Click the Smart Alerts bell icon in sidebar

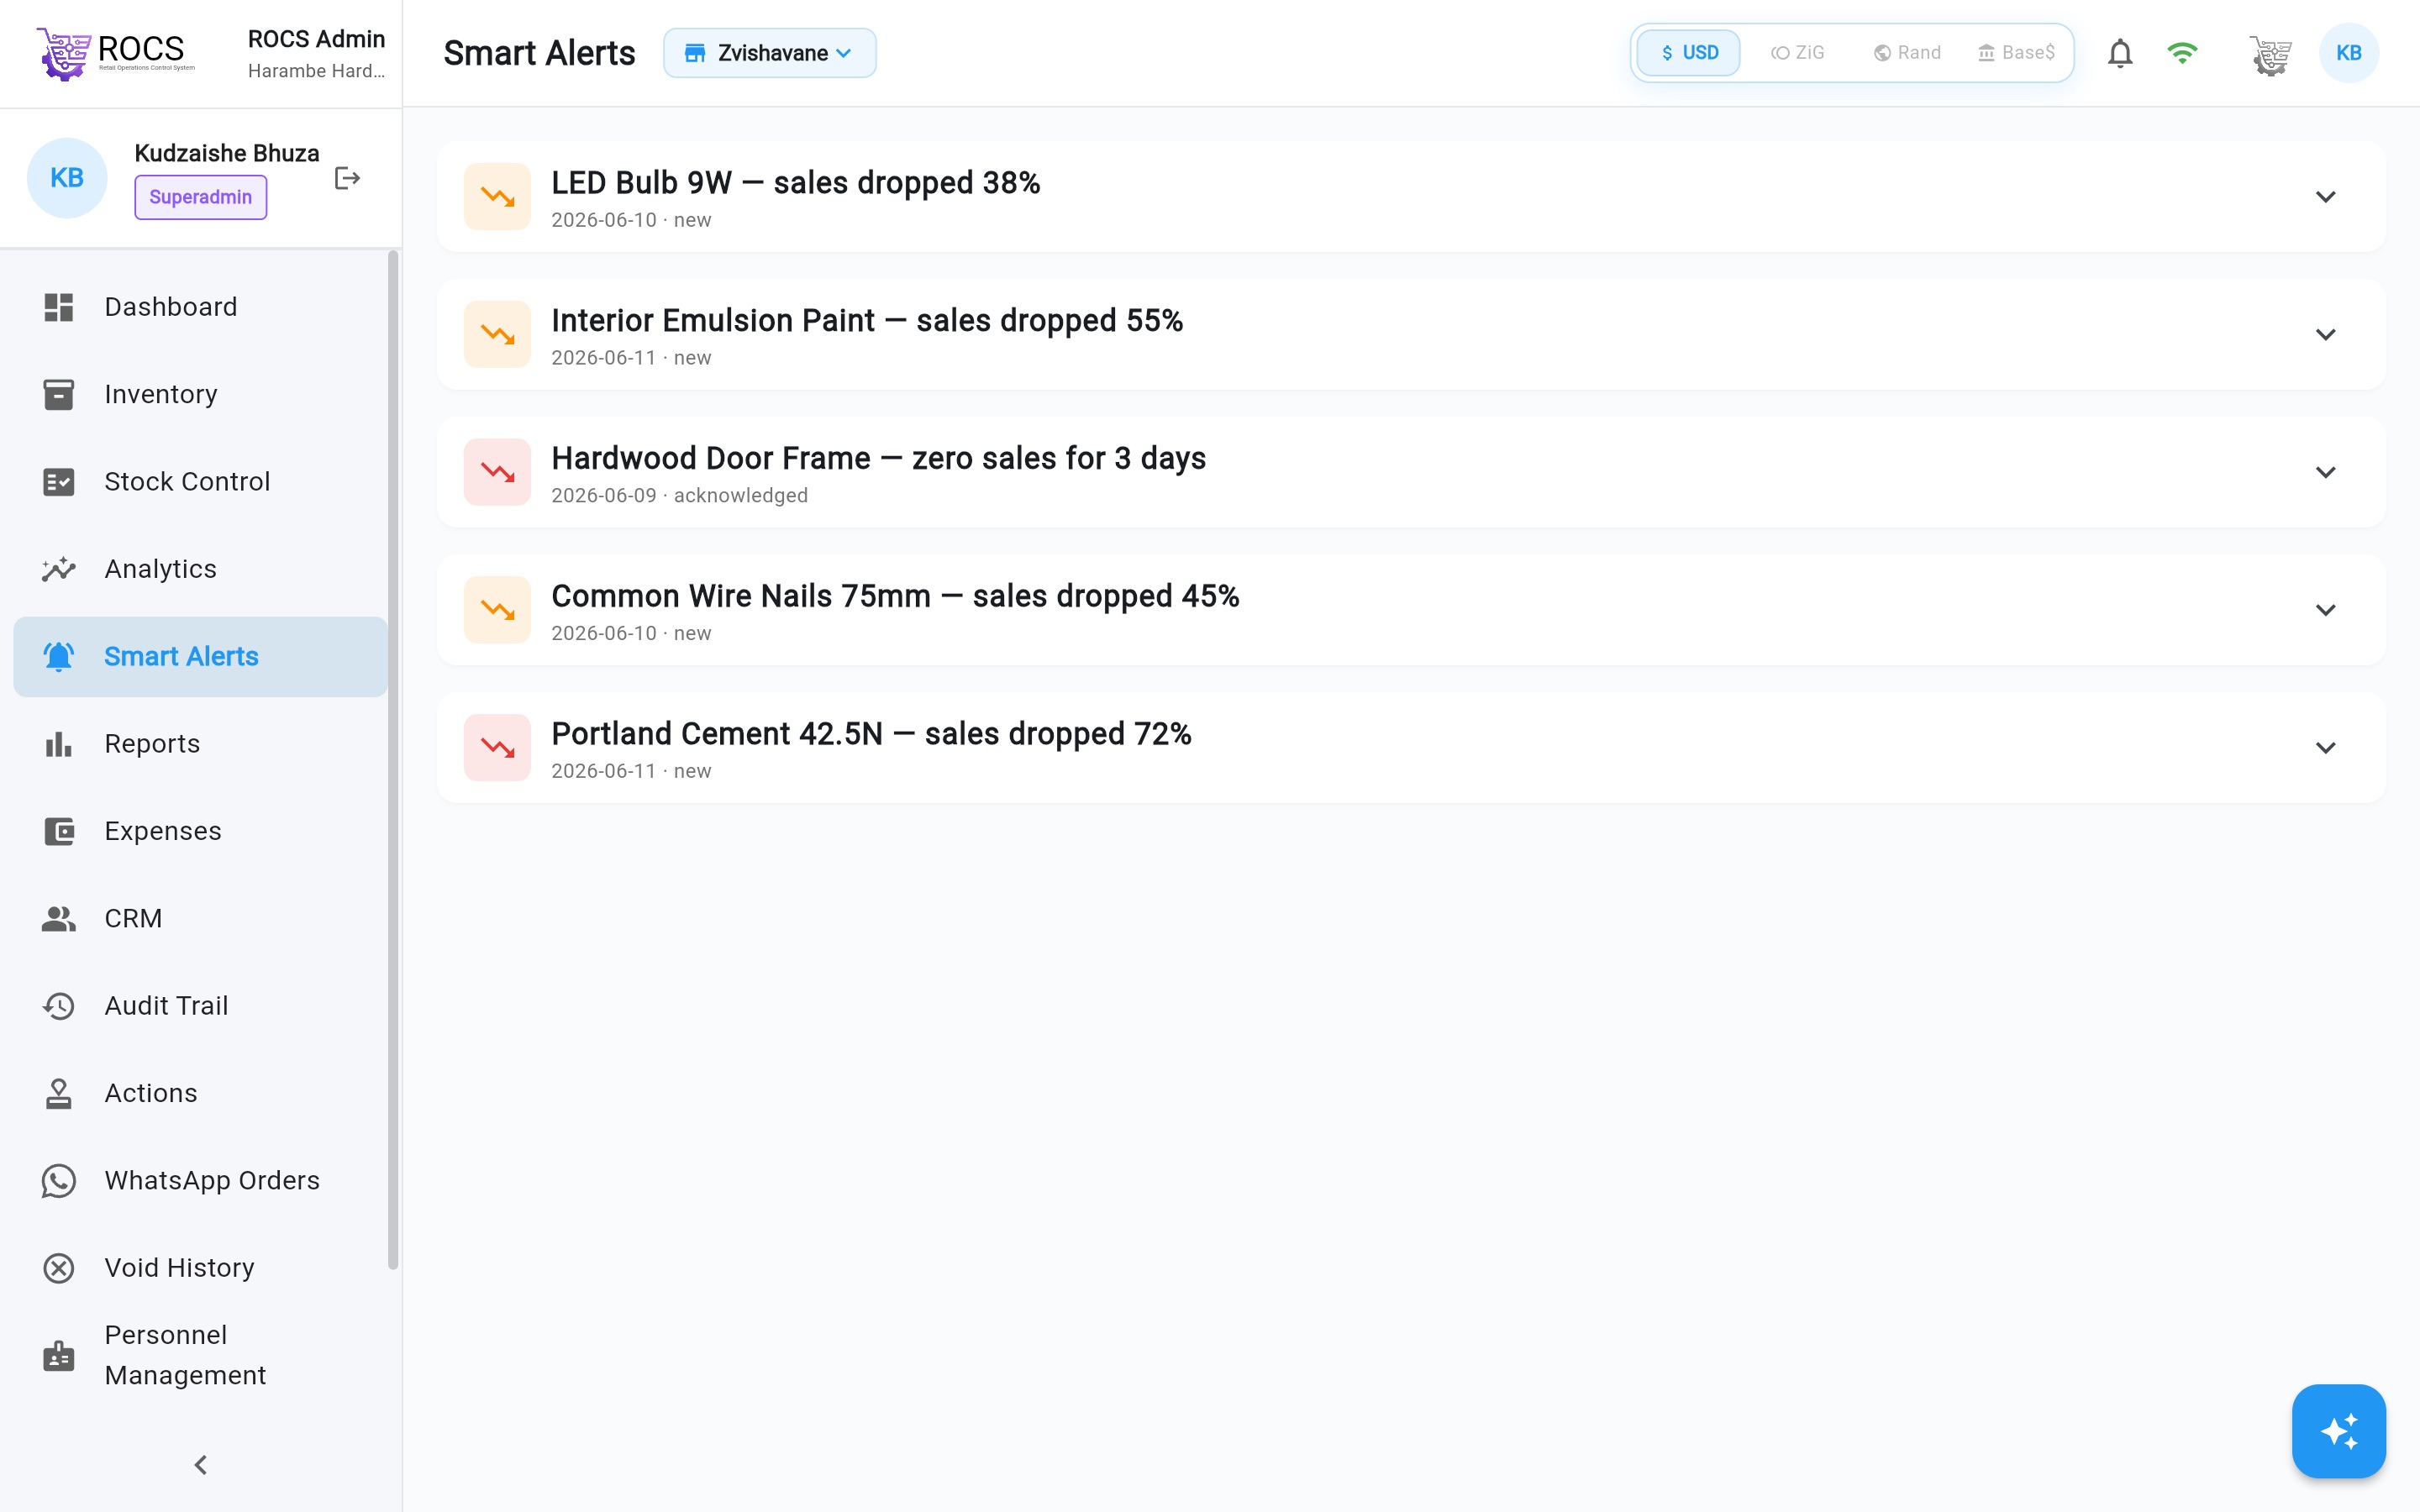[59, 656]
